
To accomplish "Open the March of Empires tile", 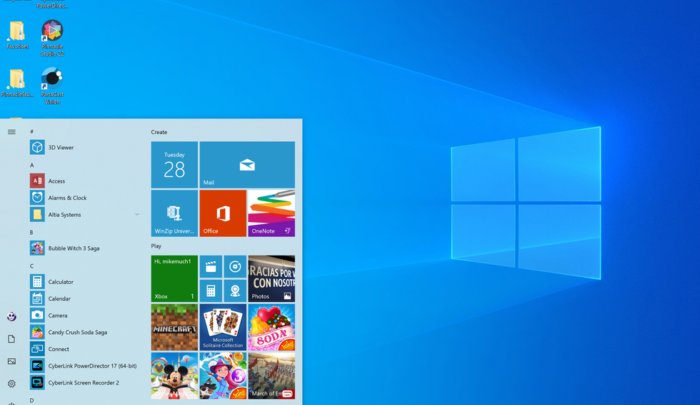I will (x=271, y=376).
